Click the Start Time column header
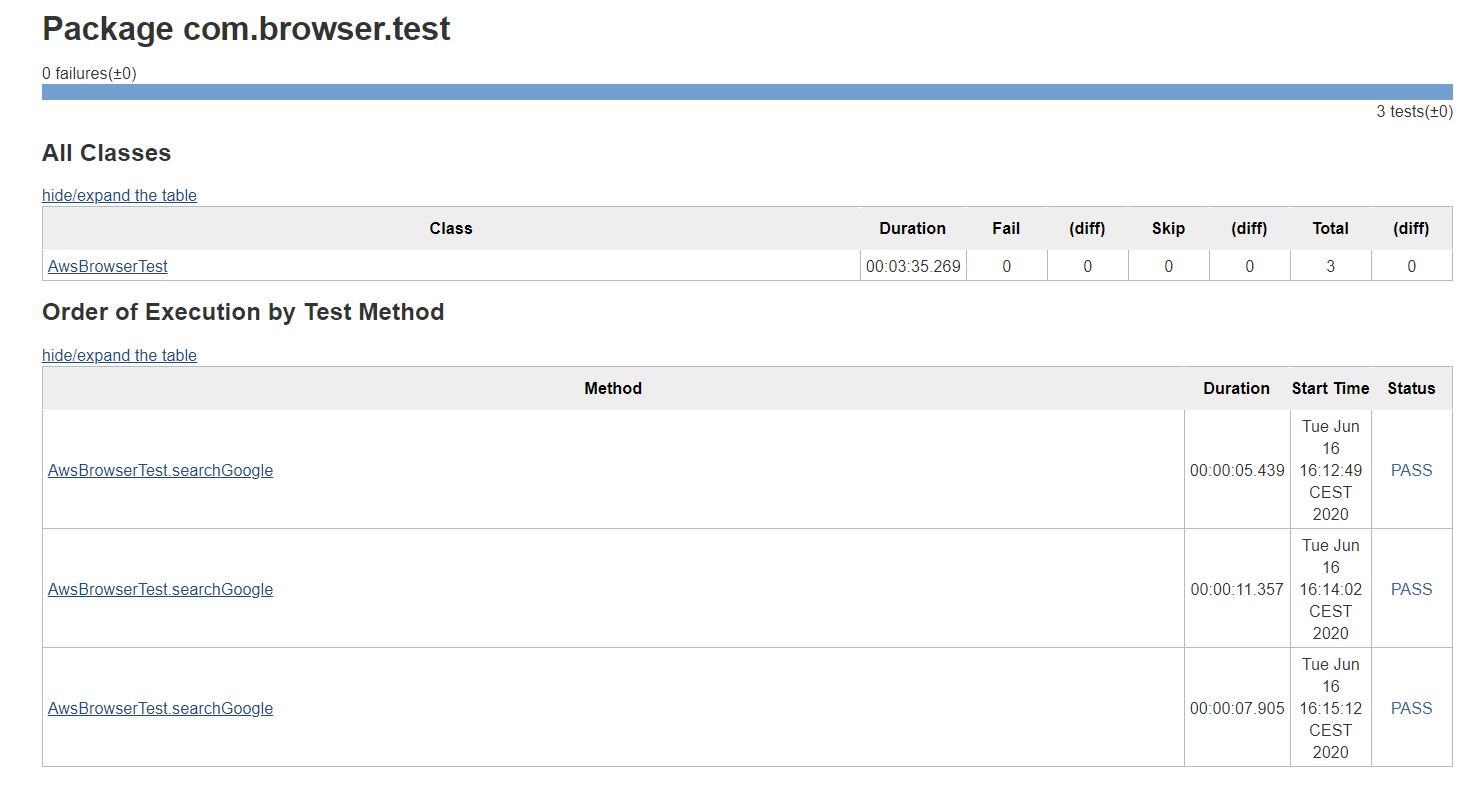Image resolution: width=1470 pixels, height=795 pixels. click(x=1330, y=388)
